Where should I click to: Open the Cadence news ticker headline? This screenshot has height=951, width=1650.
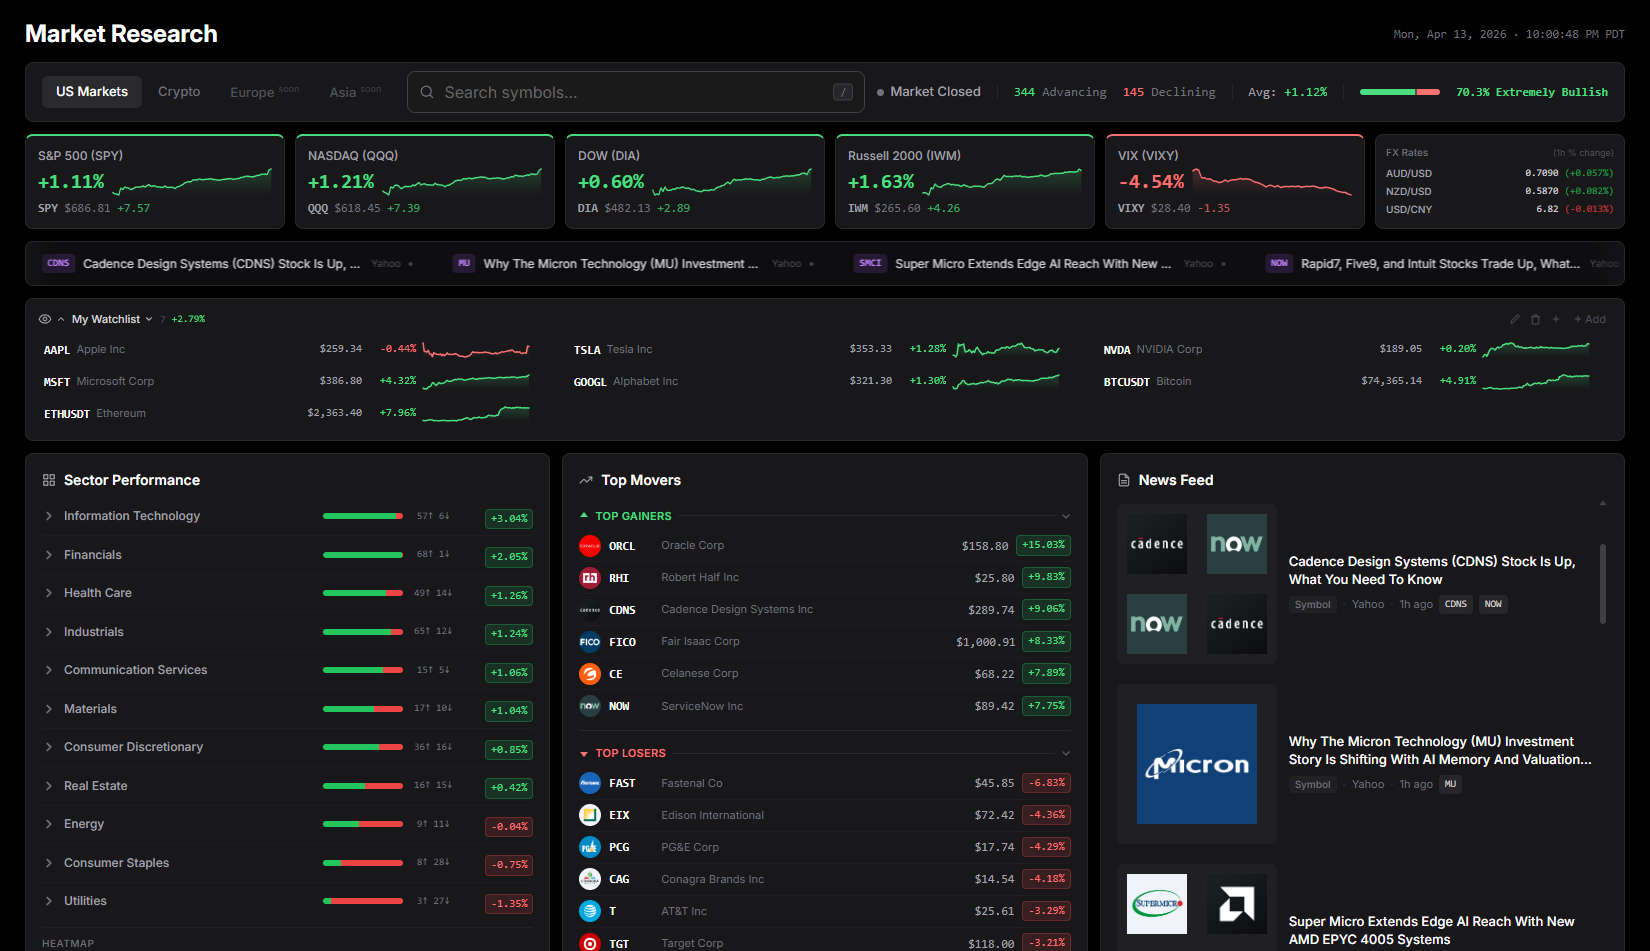coord(221,264)
